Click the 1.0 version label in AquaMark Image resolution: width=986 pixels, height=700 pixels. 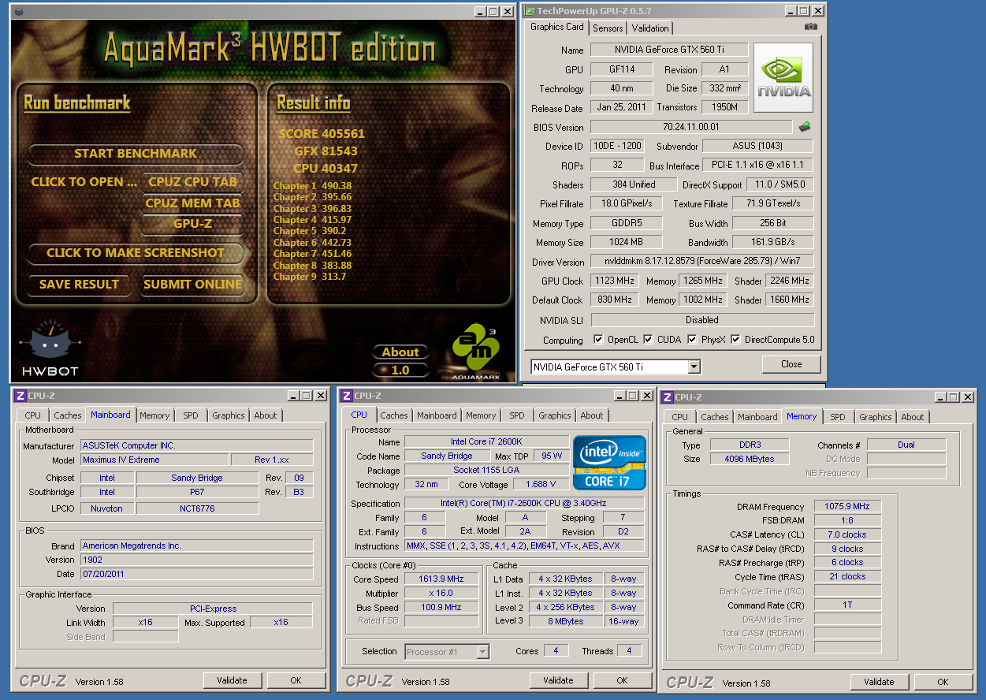click(x=401, y=370)
